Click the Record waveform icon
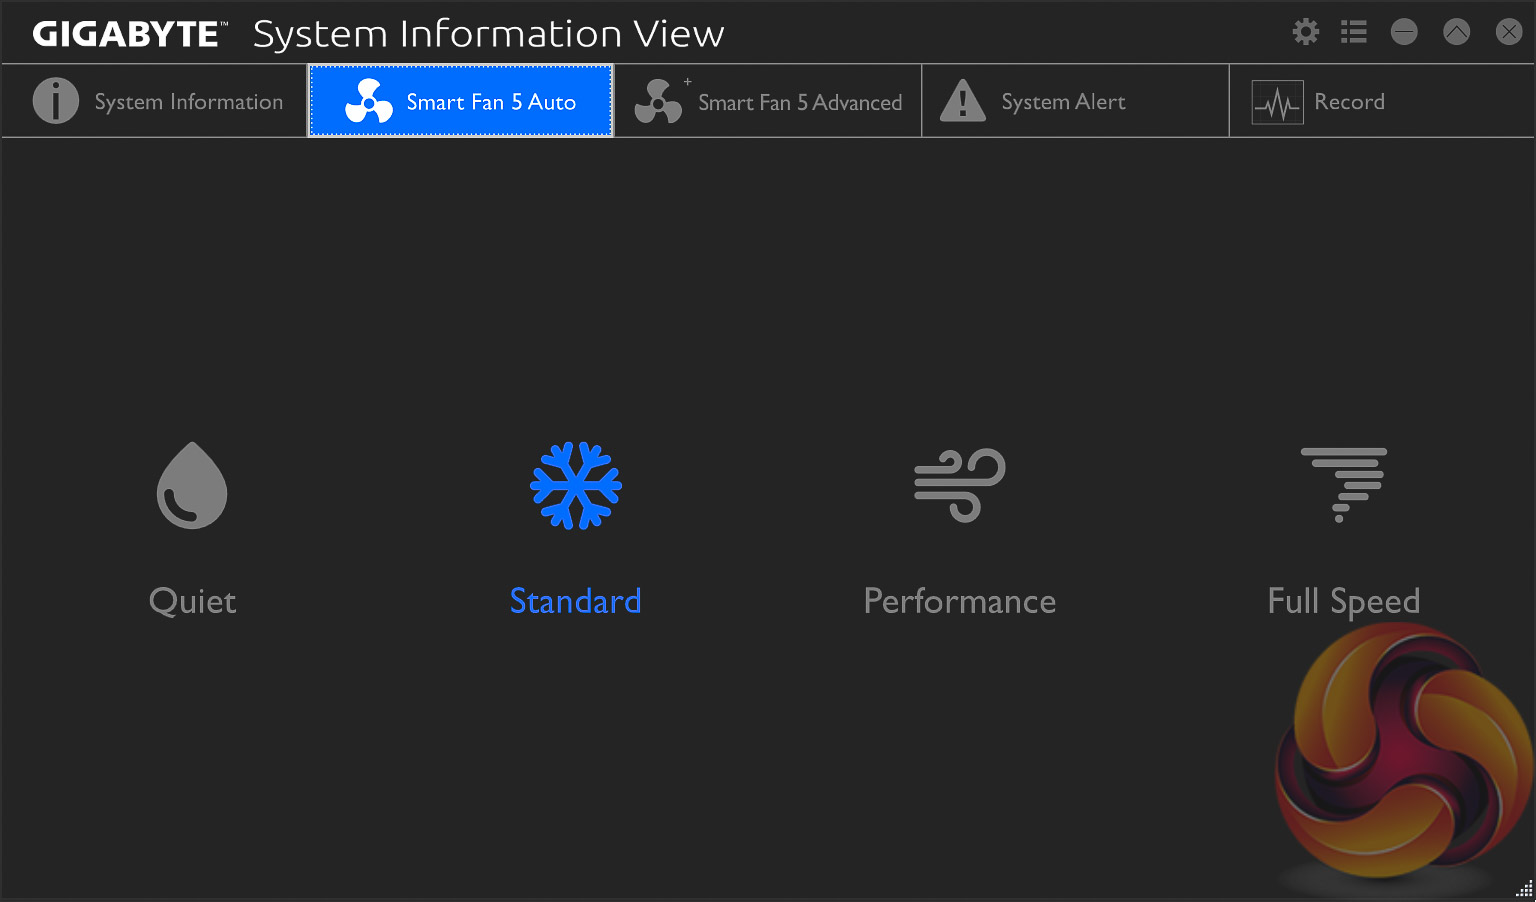 [1277, 102]
